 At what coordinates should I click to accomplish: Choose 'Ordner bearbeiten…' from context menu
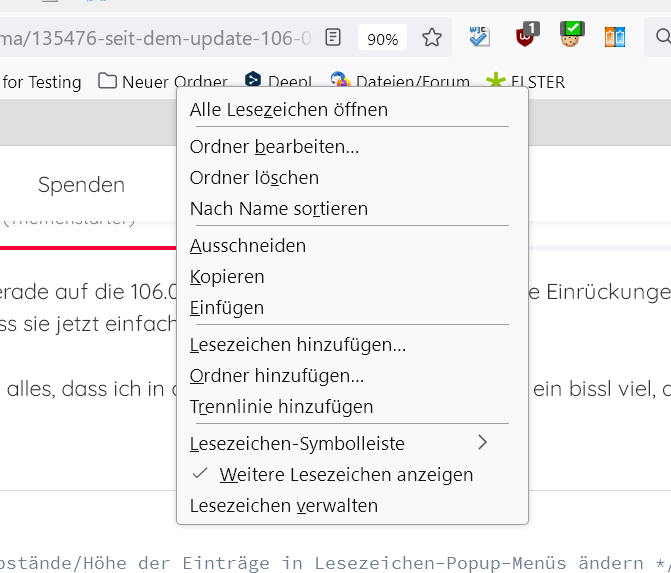pos(274,146)
